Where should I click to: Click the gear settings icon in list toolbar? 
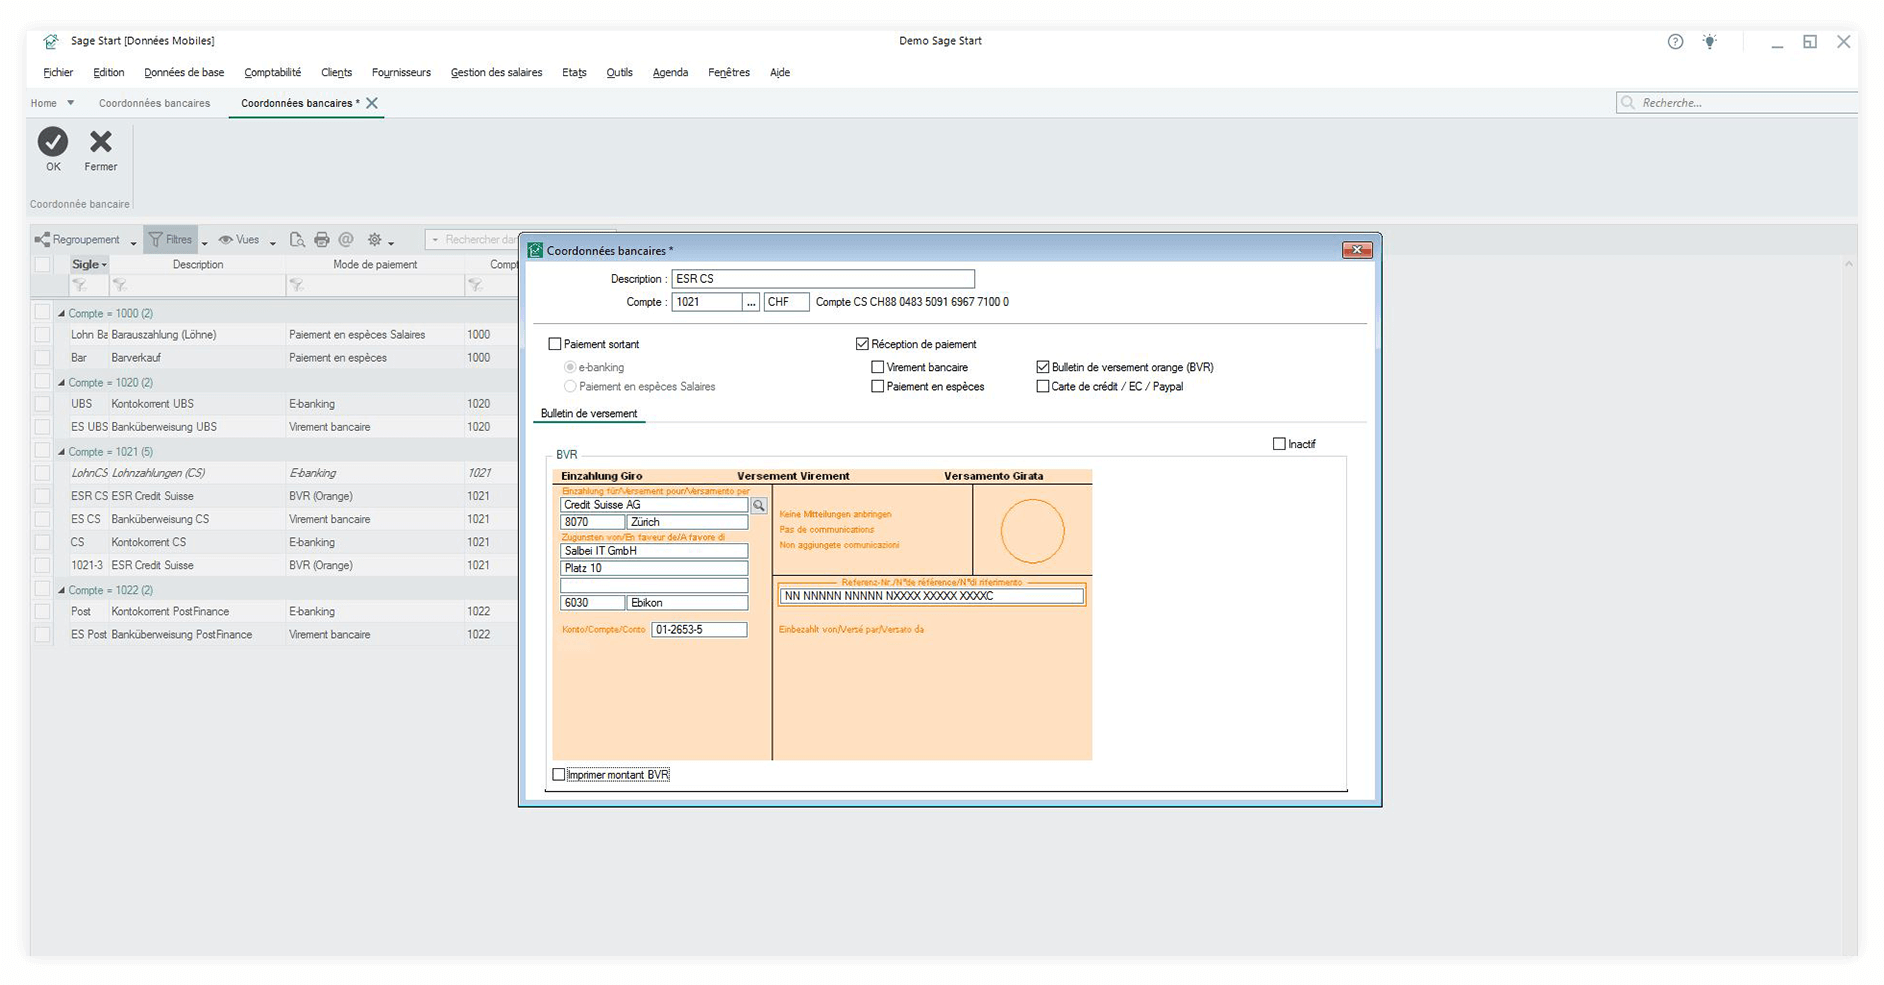click(375, 240)
